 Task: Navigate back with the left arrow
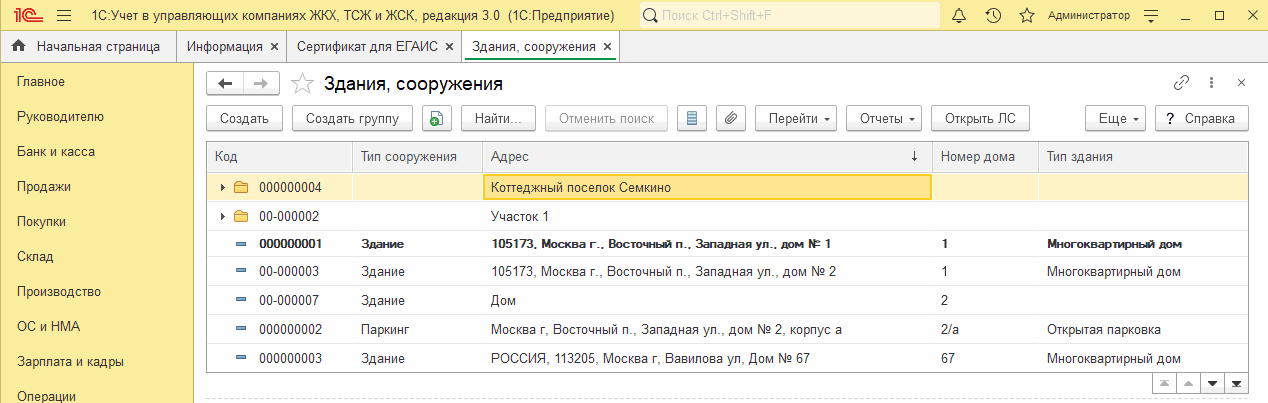[225, 83]
